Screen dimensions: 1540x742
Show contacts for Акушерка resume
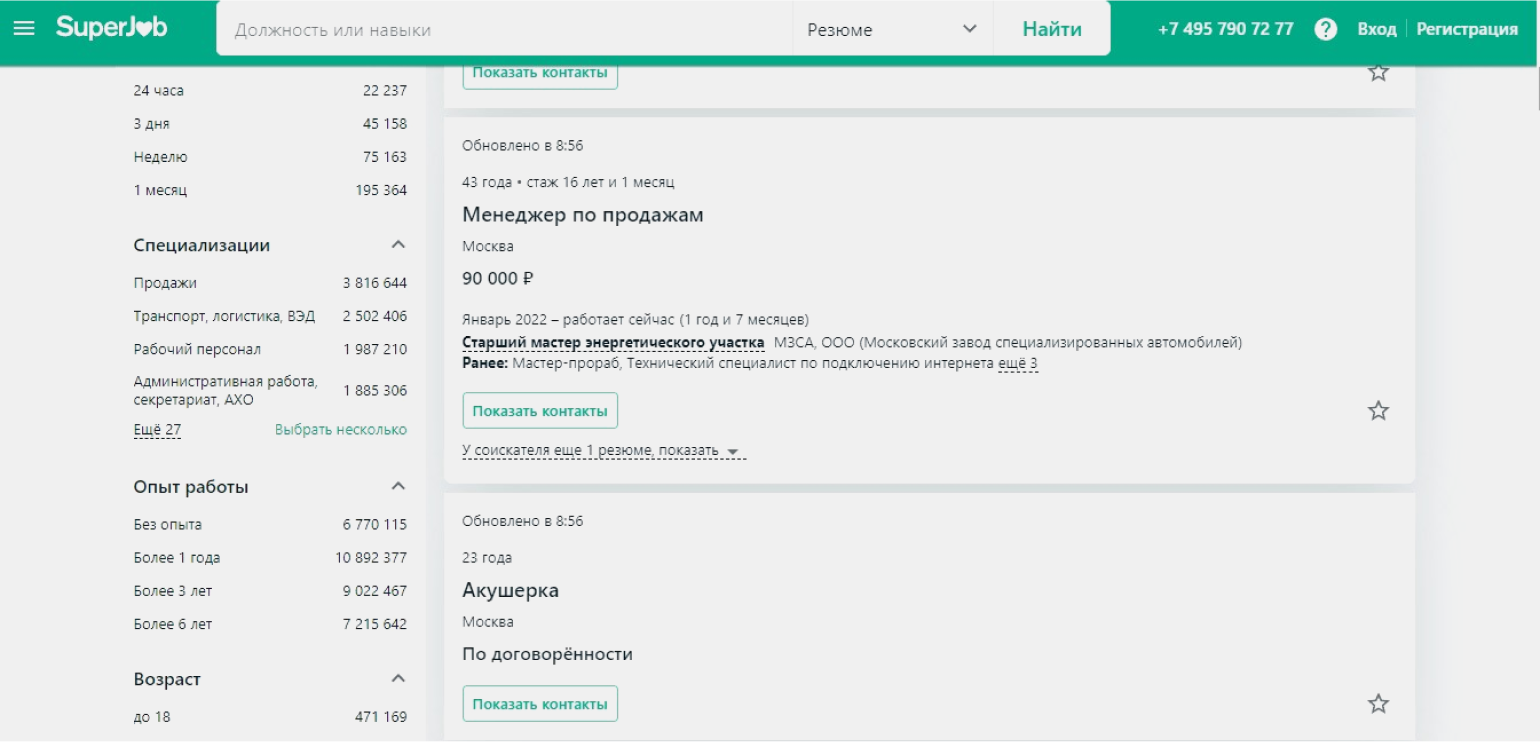pyautogui.click(x=540, y=704)
